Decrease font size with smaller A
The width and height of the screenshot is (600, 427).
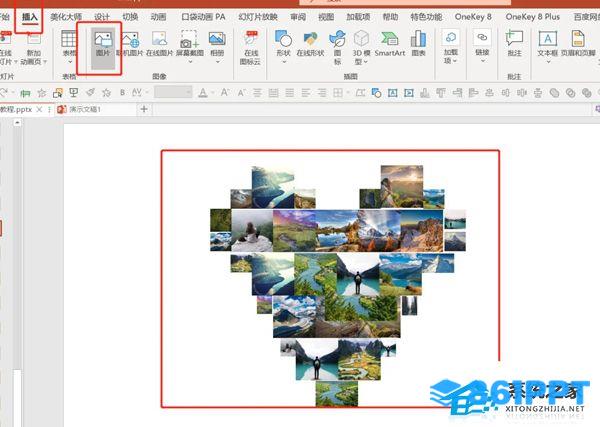241,93
